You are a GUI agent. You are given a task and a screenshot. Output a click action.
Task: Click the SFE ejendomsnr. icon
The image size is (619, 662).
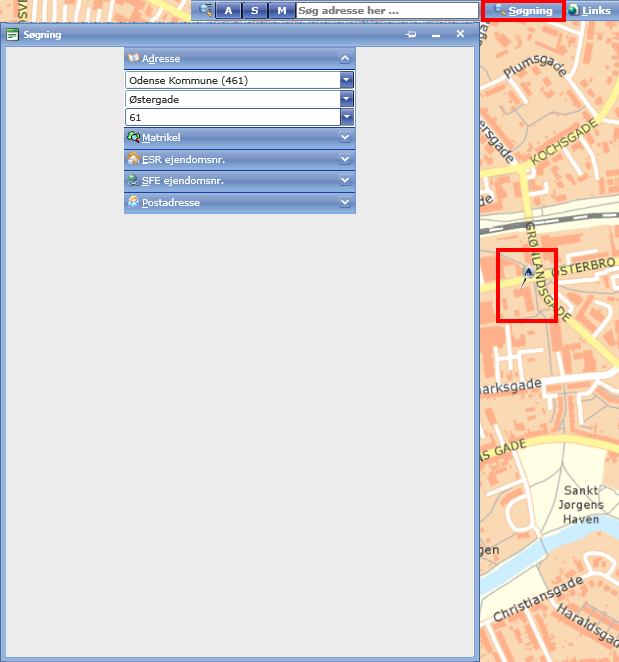point(133,180)
